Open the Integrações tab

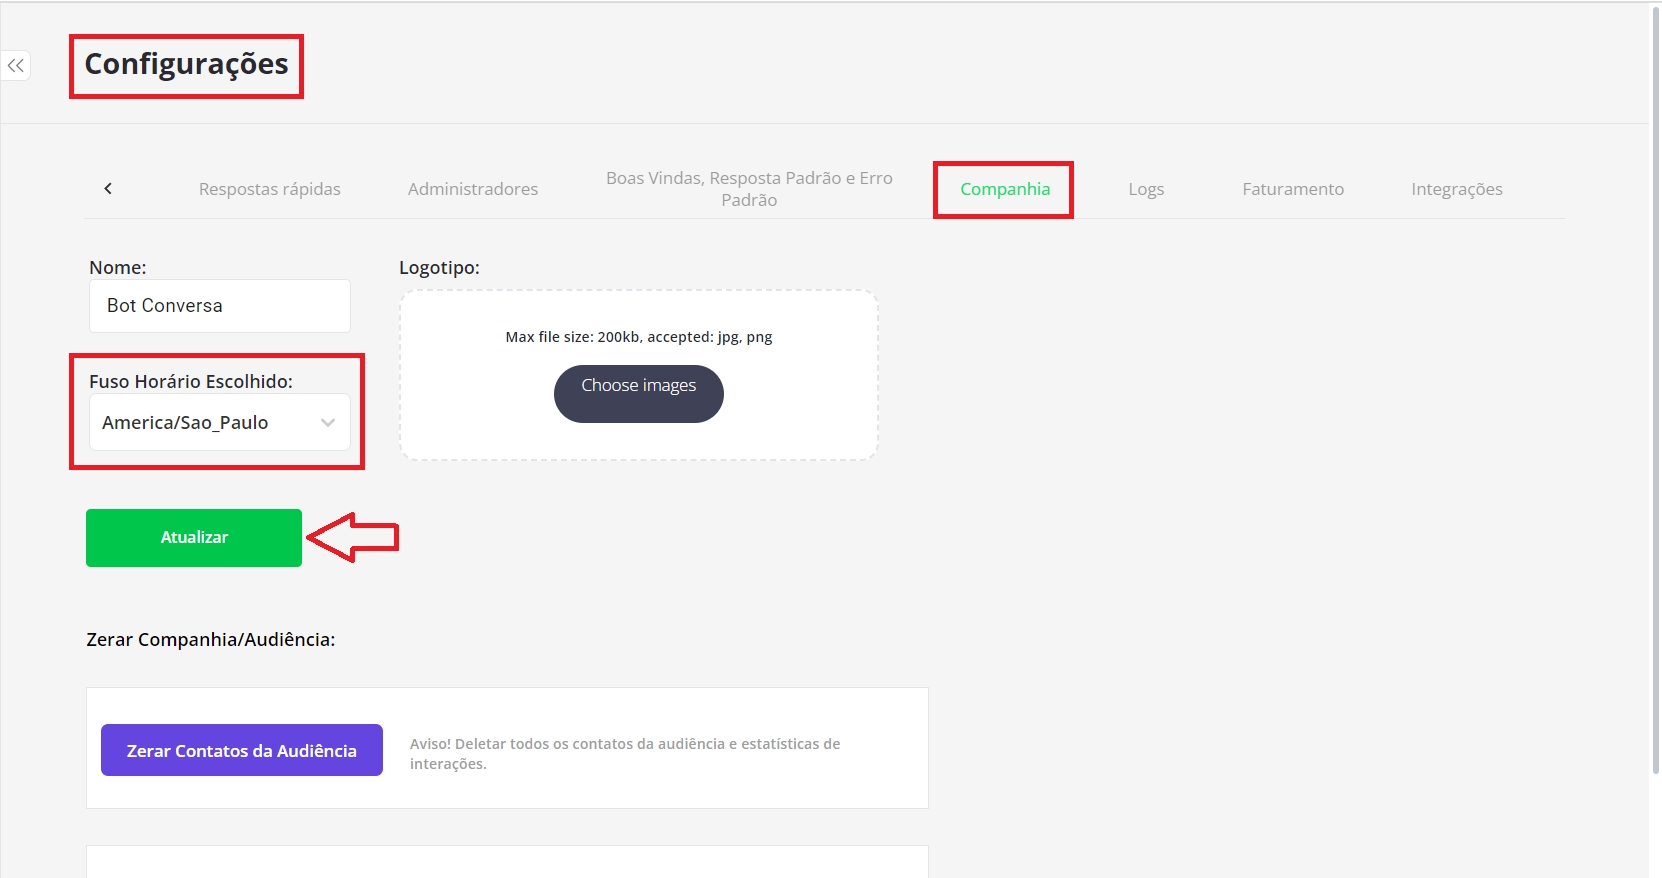(1456, 189)
